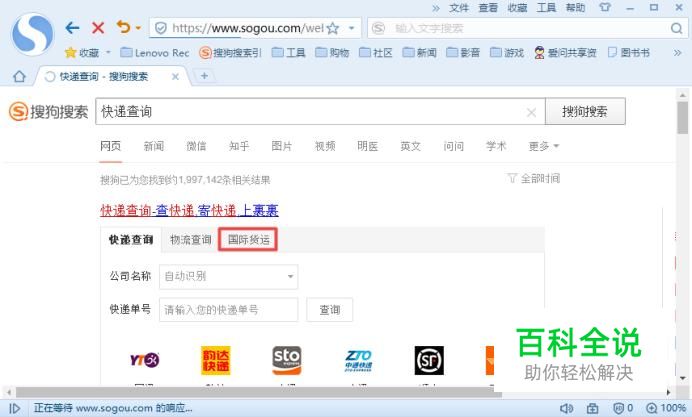
Task: Click the home page icon
Action: (x=19, y=76)
